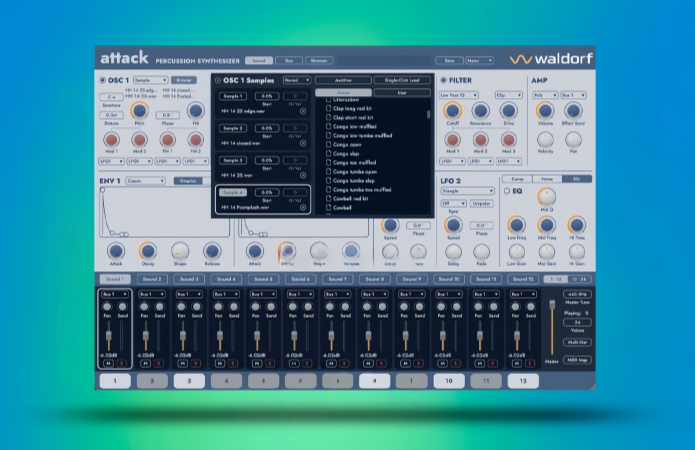This screenshot has height=450, width=695.
Task: Adjust the ENV 1 Attack knob
Action: 116,251
